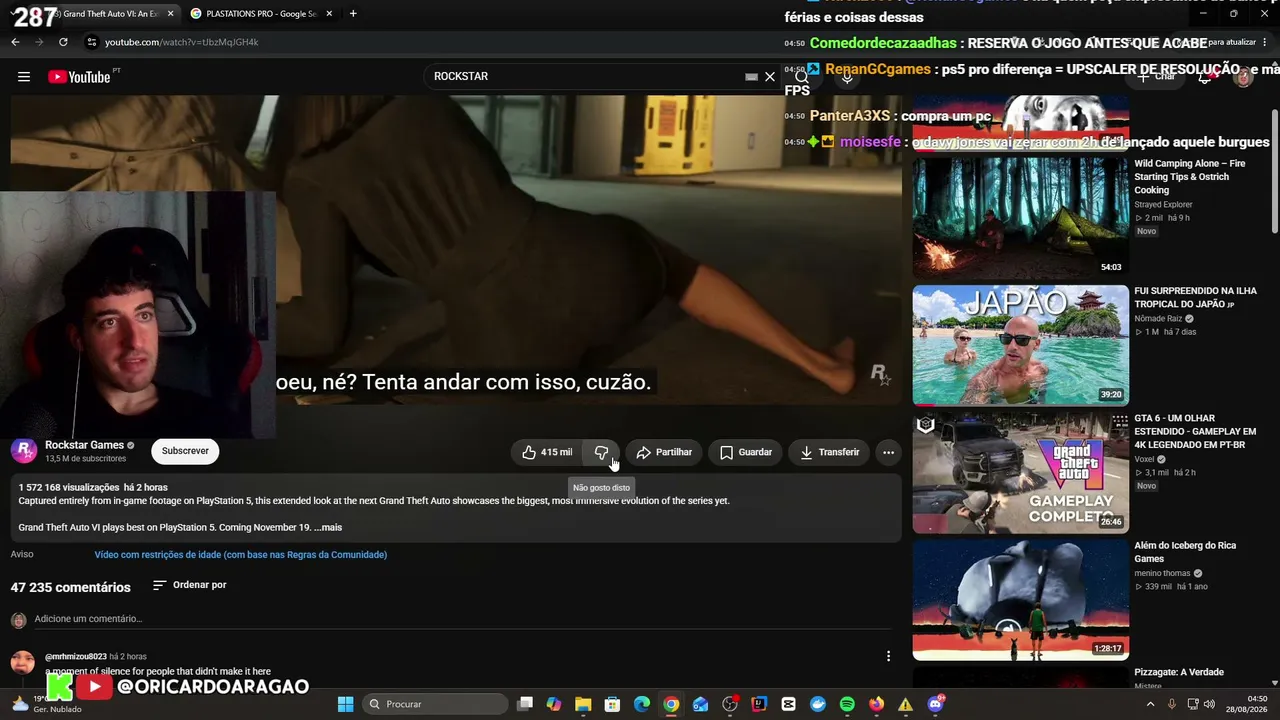
Task: Subscribe to Rockstar Games channel
Action: 185,451
